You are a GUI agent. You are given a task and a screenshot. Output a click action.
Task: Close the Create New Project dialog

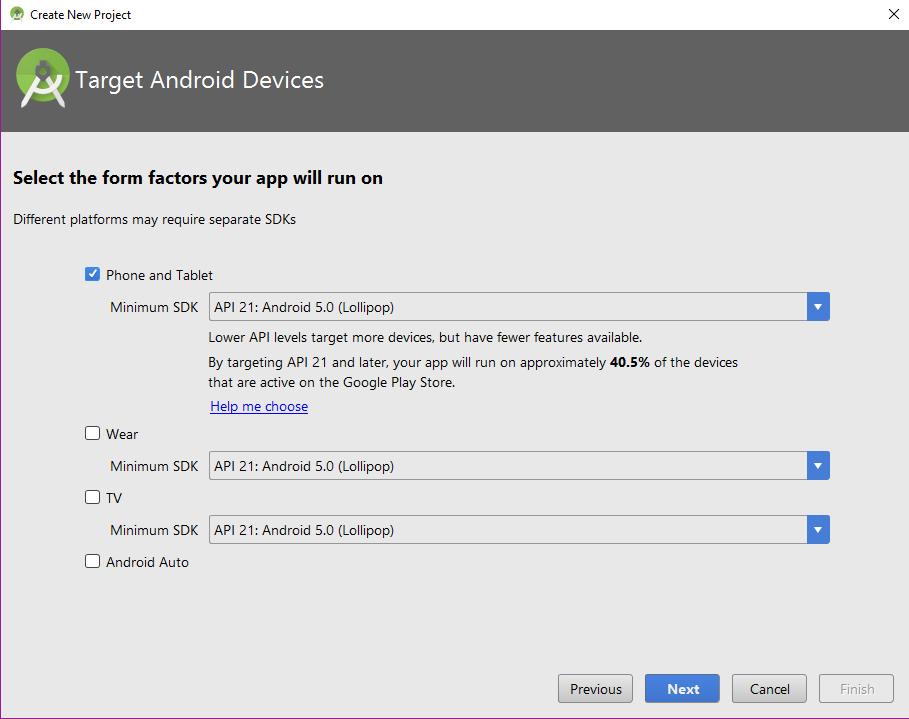(x=893, y=14)
